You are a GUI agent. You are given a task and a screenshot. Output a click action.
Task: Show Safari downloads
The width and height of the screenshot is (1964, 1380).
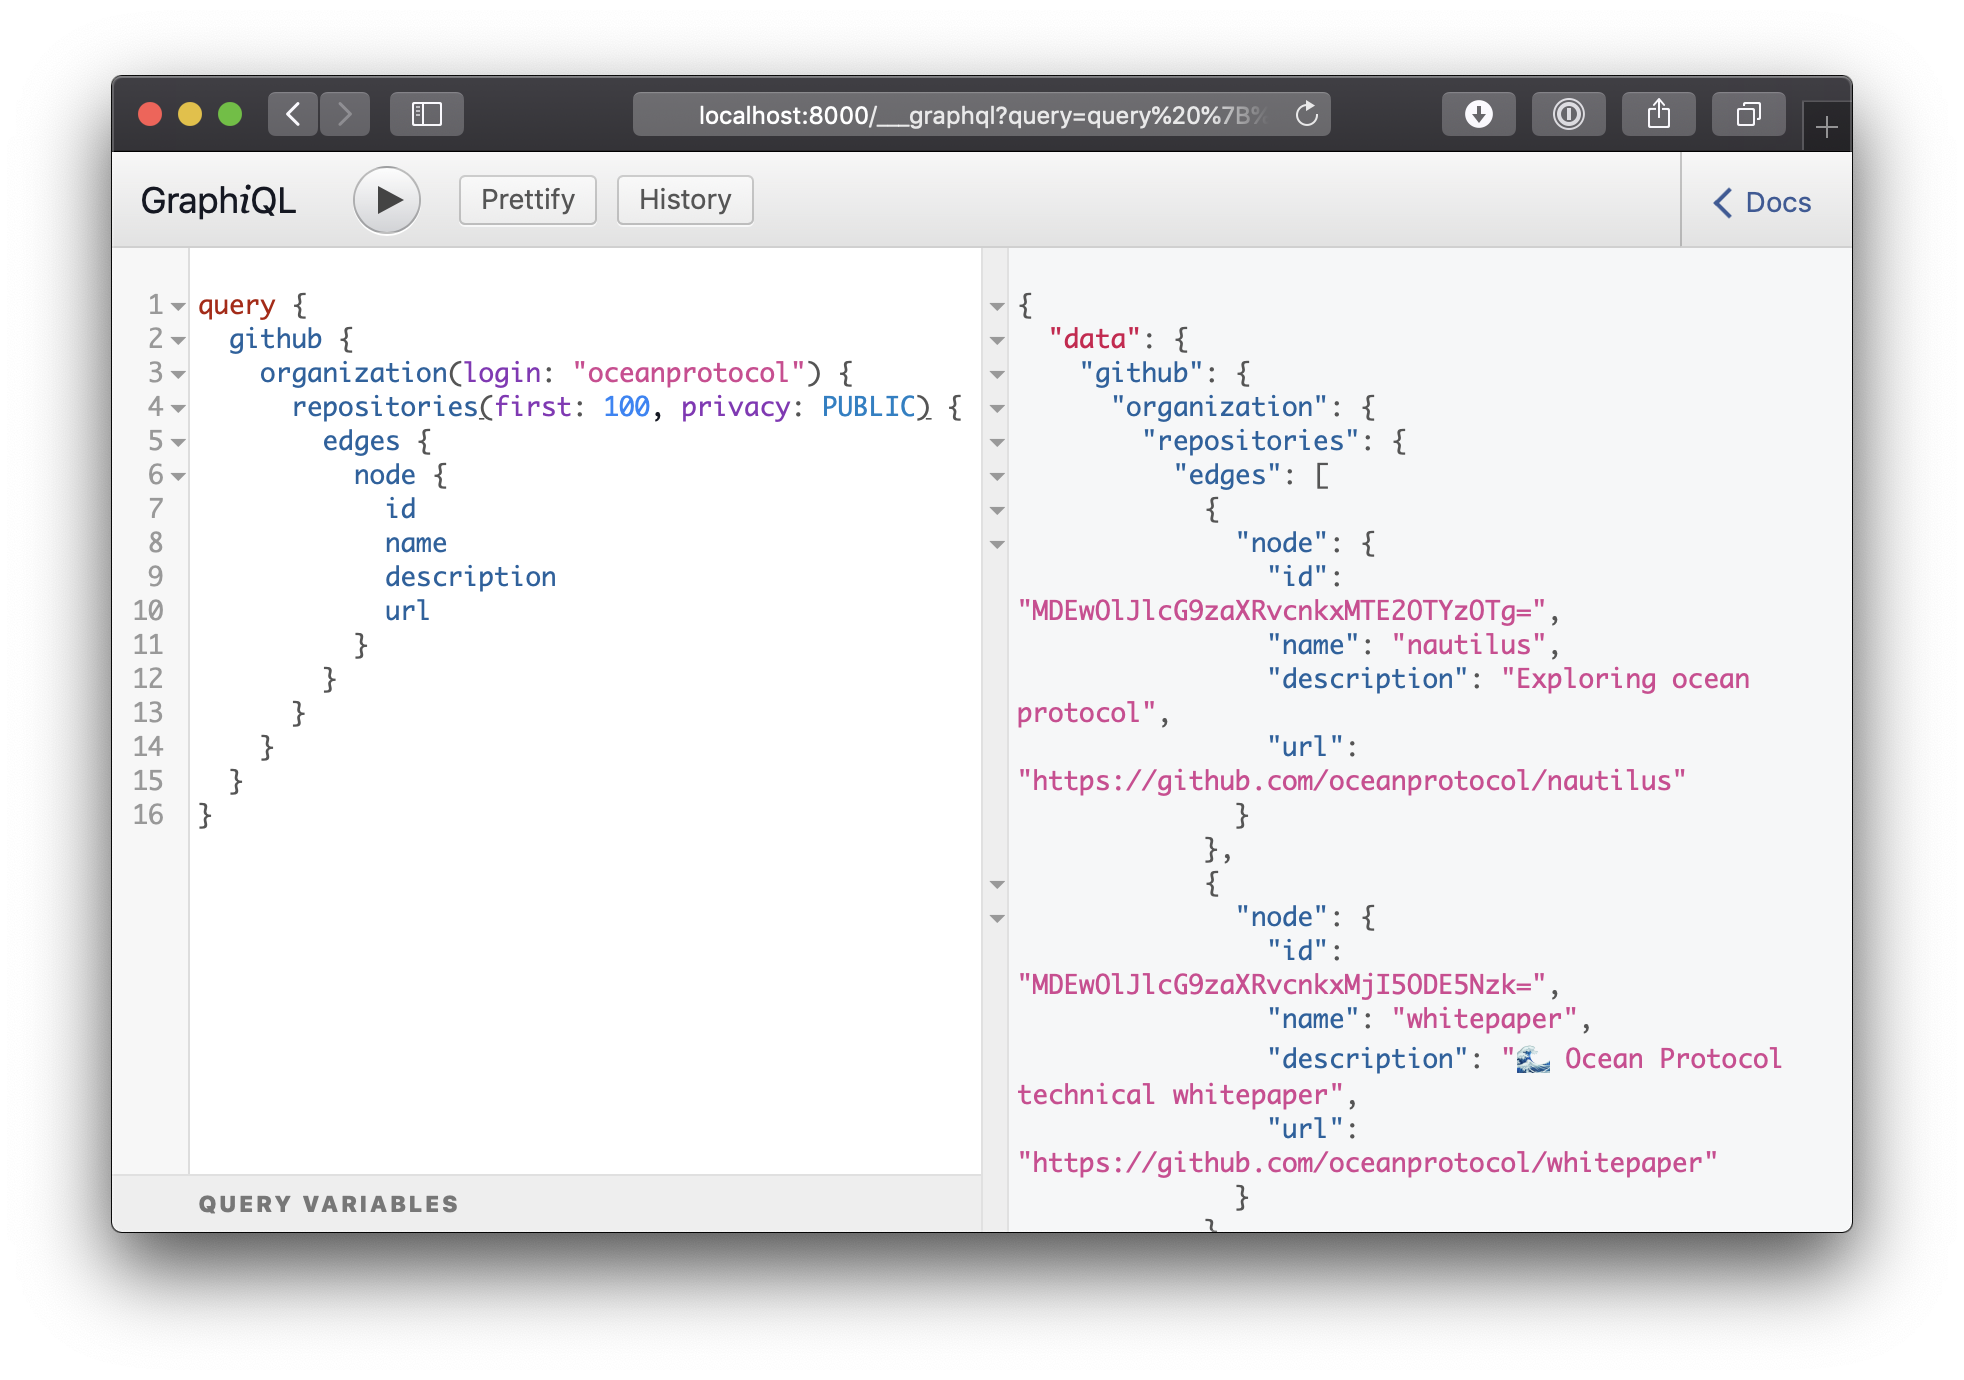pos(1479,114)
